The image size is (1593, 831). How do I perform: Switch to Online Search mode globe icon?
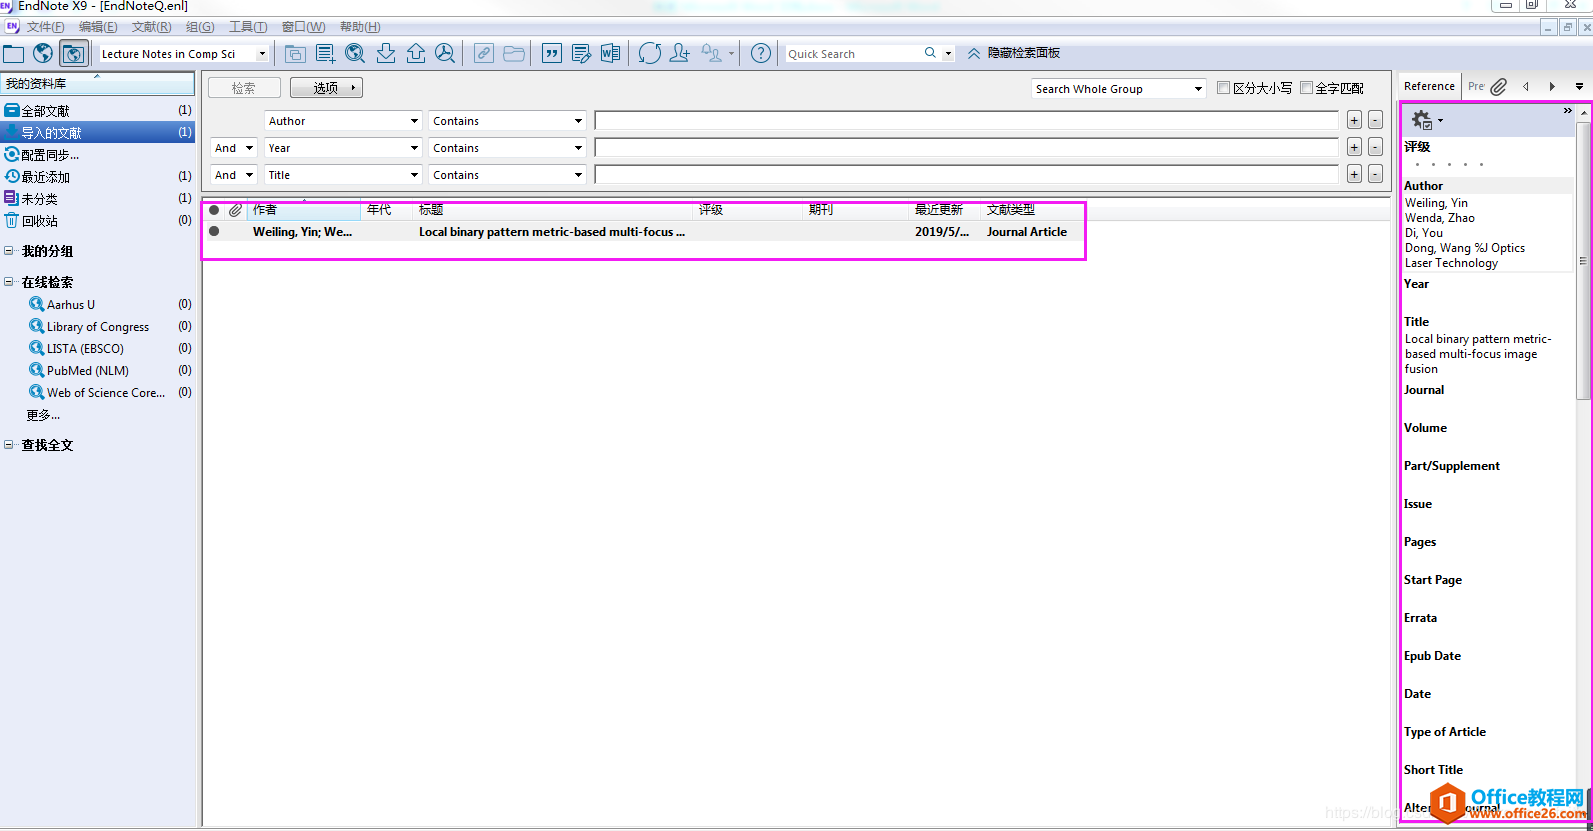coord(43,53)
